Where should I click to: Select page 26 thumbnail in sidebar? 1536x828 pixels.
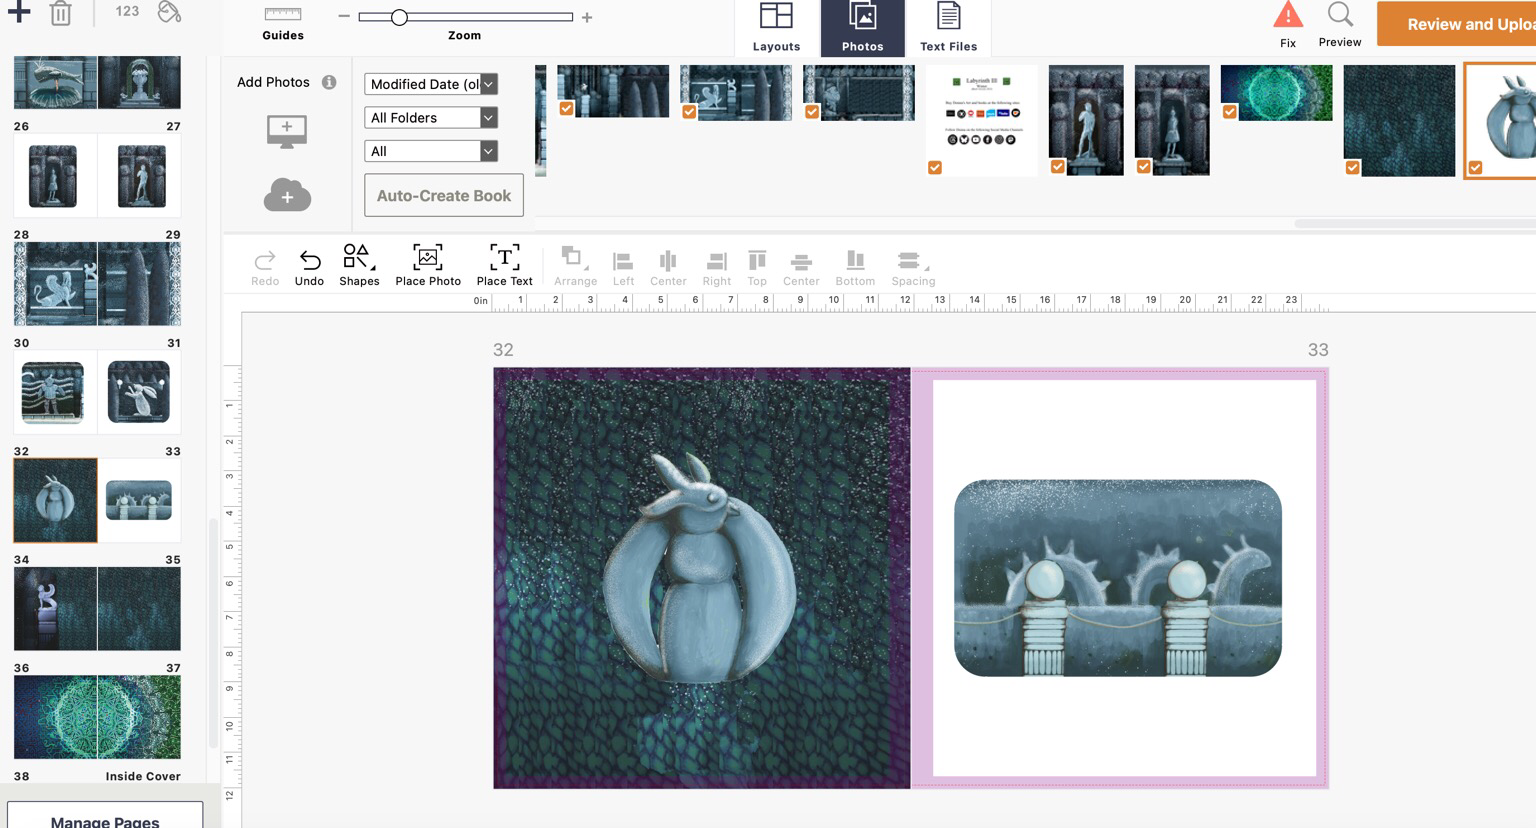55,176
